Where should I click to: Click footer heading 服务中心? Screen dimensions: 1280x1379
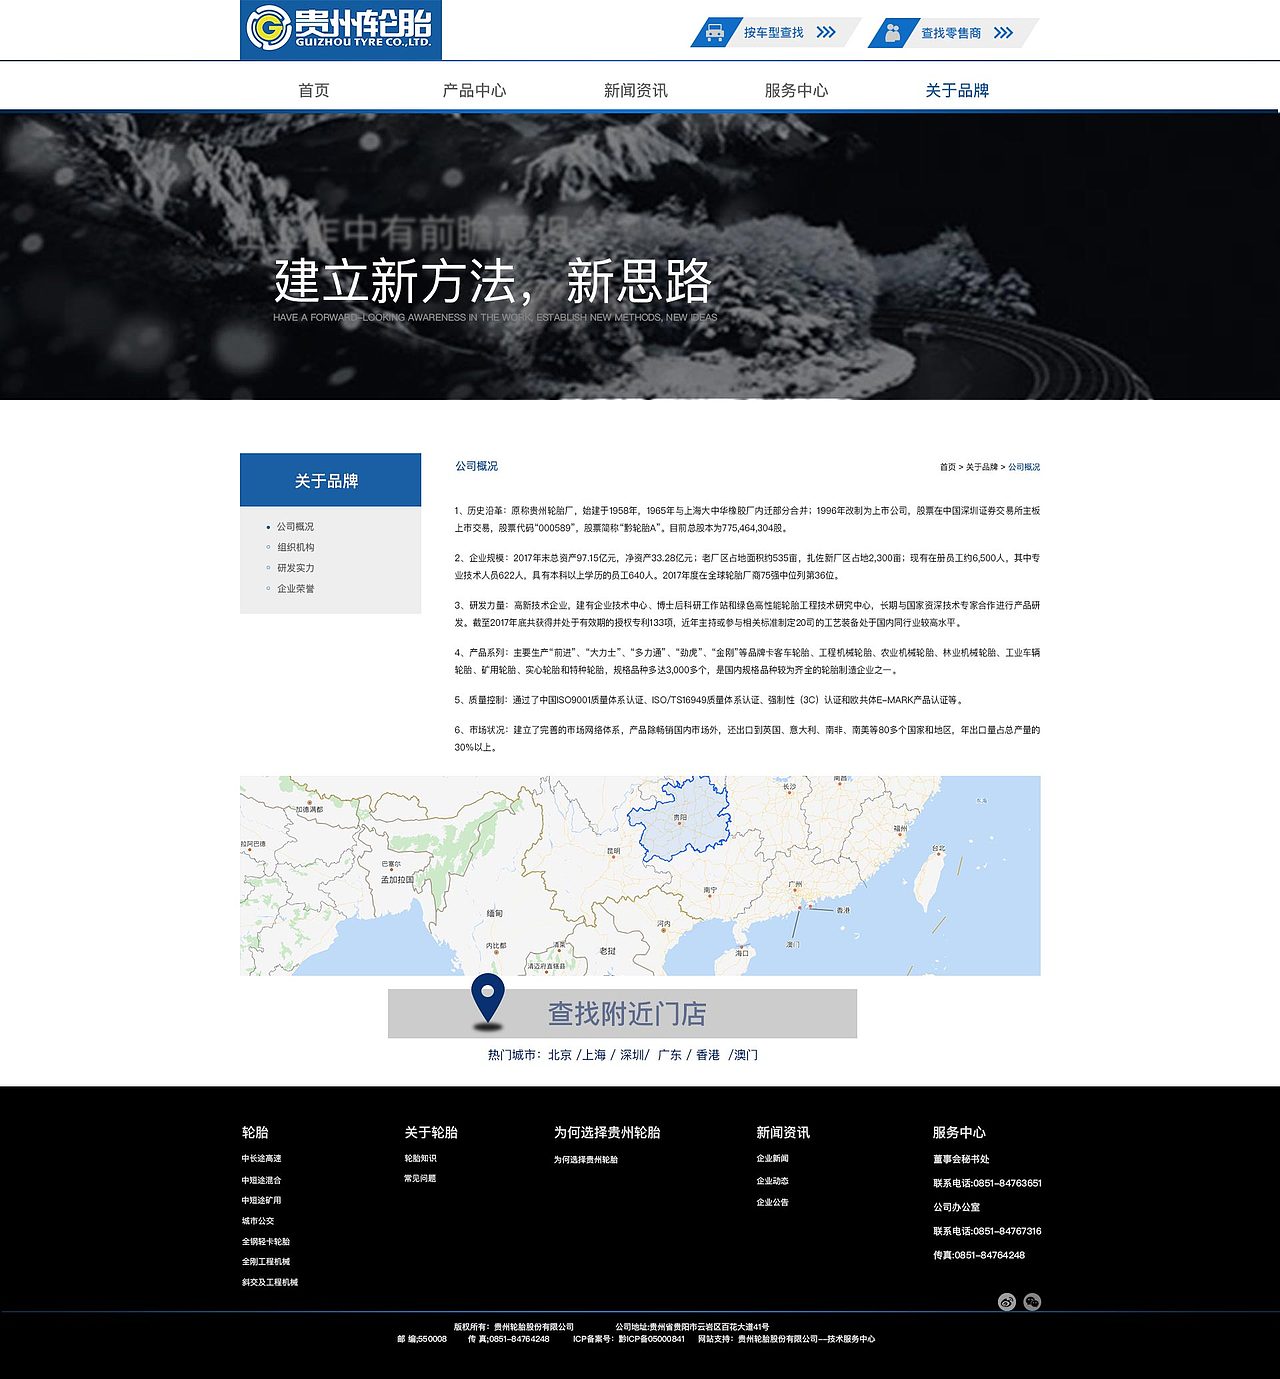coord(959,1132)
